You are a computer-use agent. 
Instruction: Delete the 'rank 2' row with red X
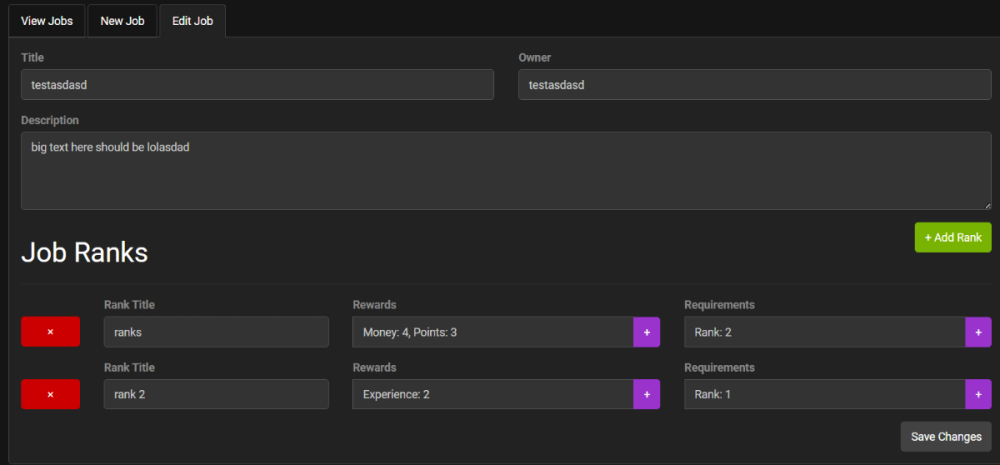[50, 394]
